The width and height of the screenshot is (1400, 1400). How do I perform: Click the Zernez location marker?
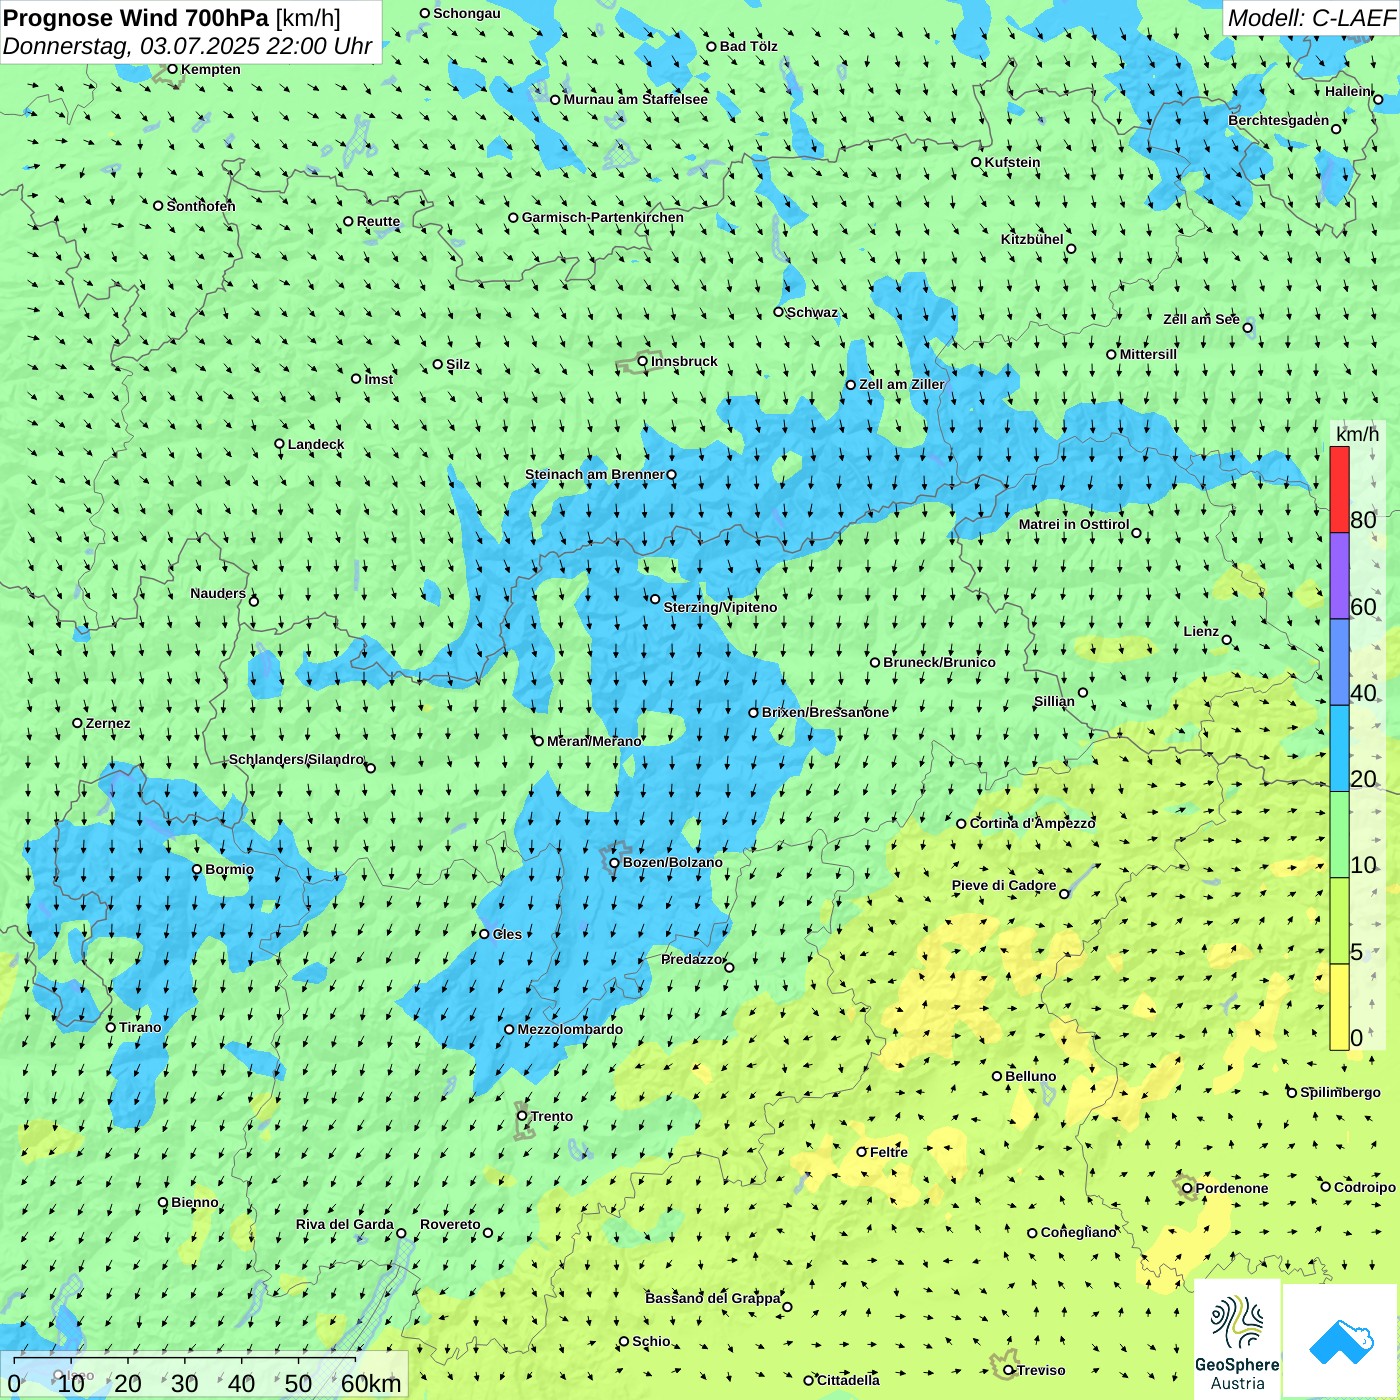pyautogui.click(x=77, y=723)
